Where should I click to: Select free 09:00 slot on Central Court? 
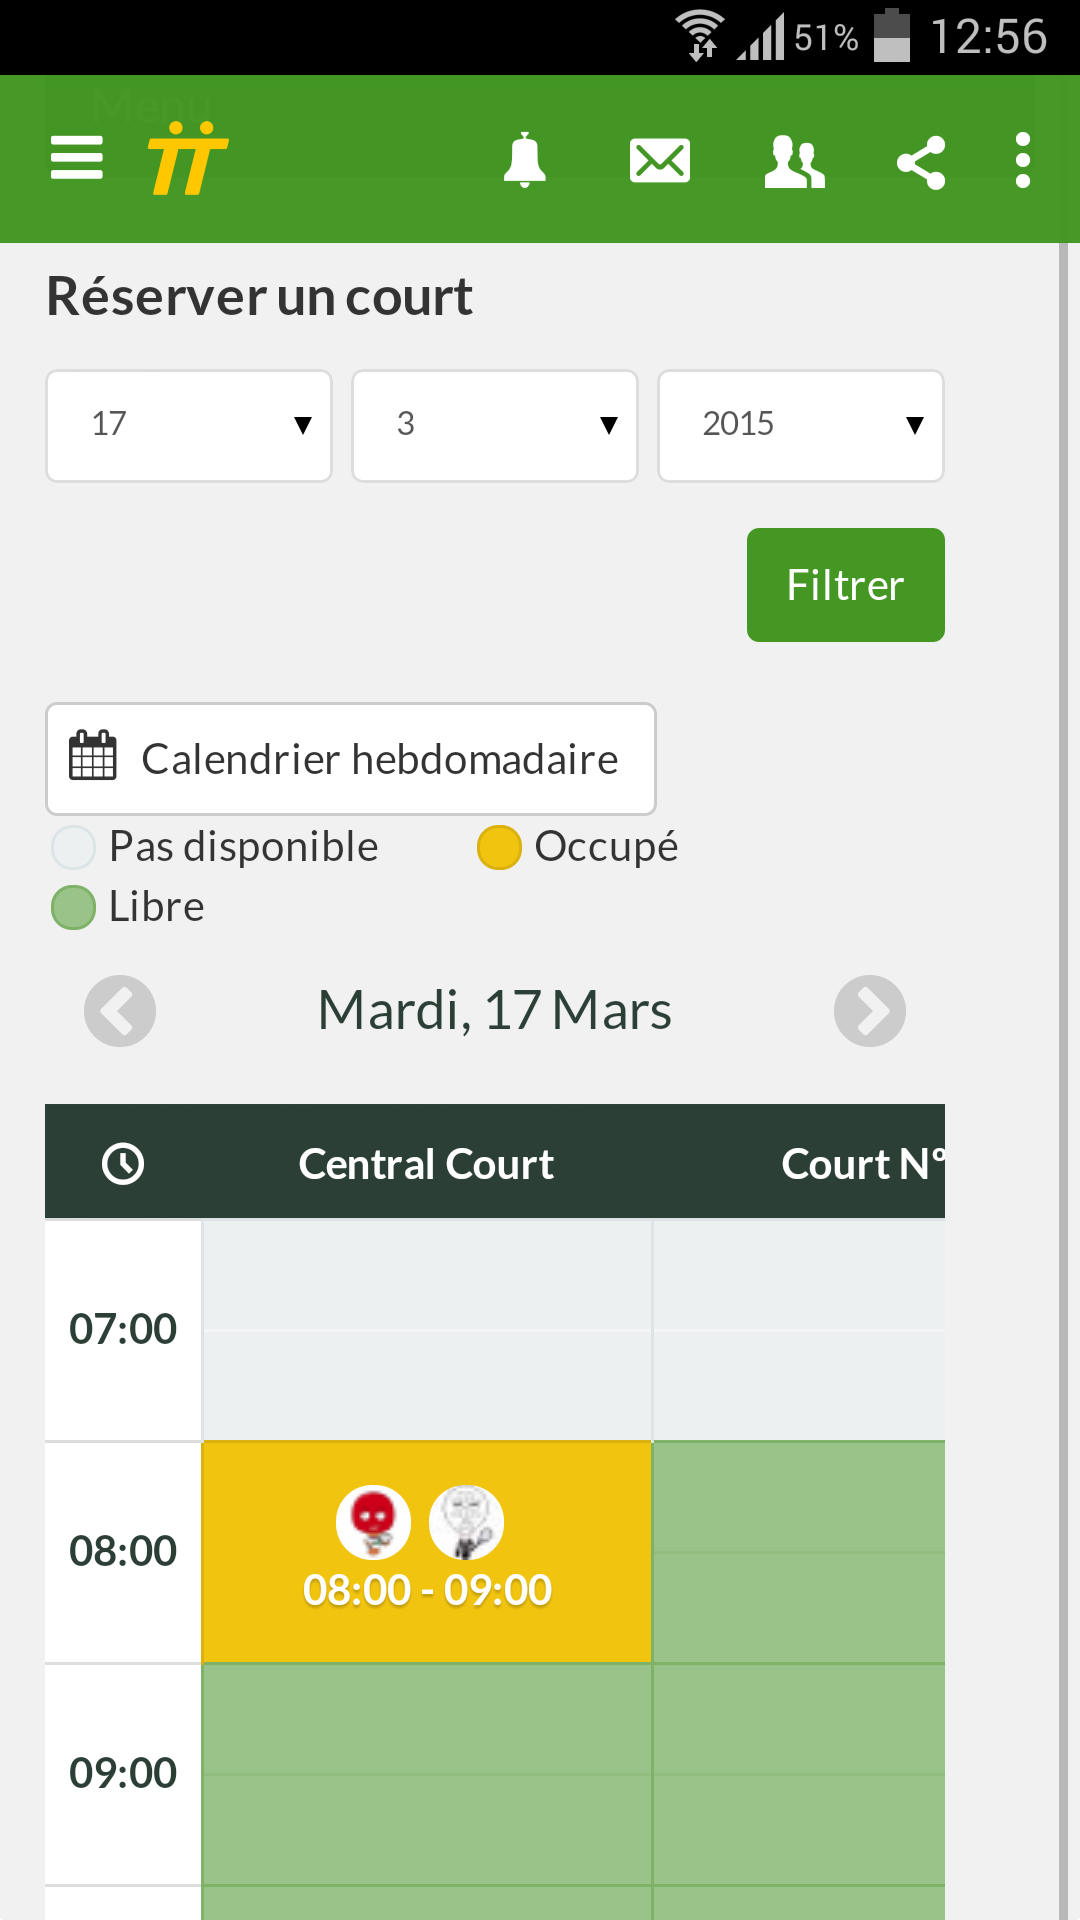point(427,1774)
